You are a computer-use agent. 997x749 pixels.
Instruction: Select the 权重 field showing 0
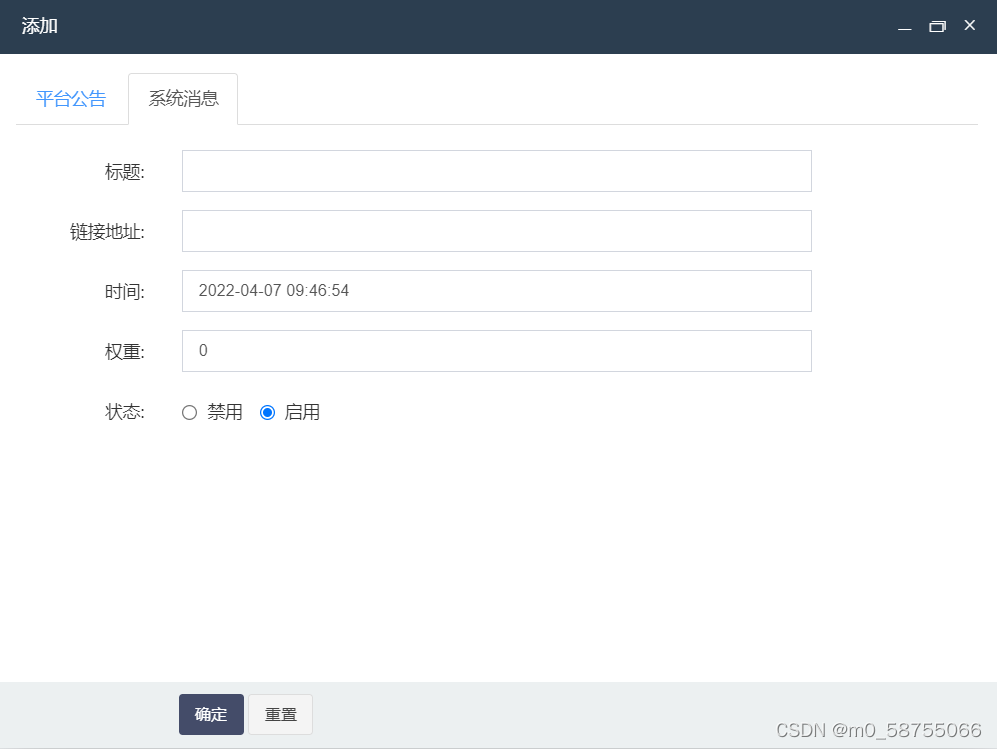[x=496, y=351]
